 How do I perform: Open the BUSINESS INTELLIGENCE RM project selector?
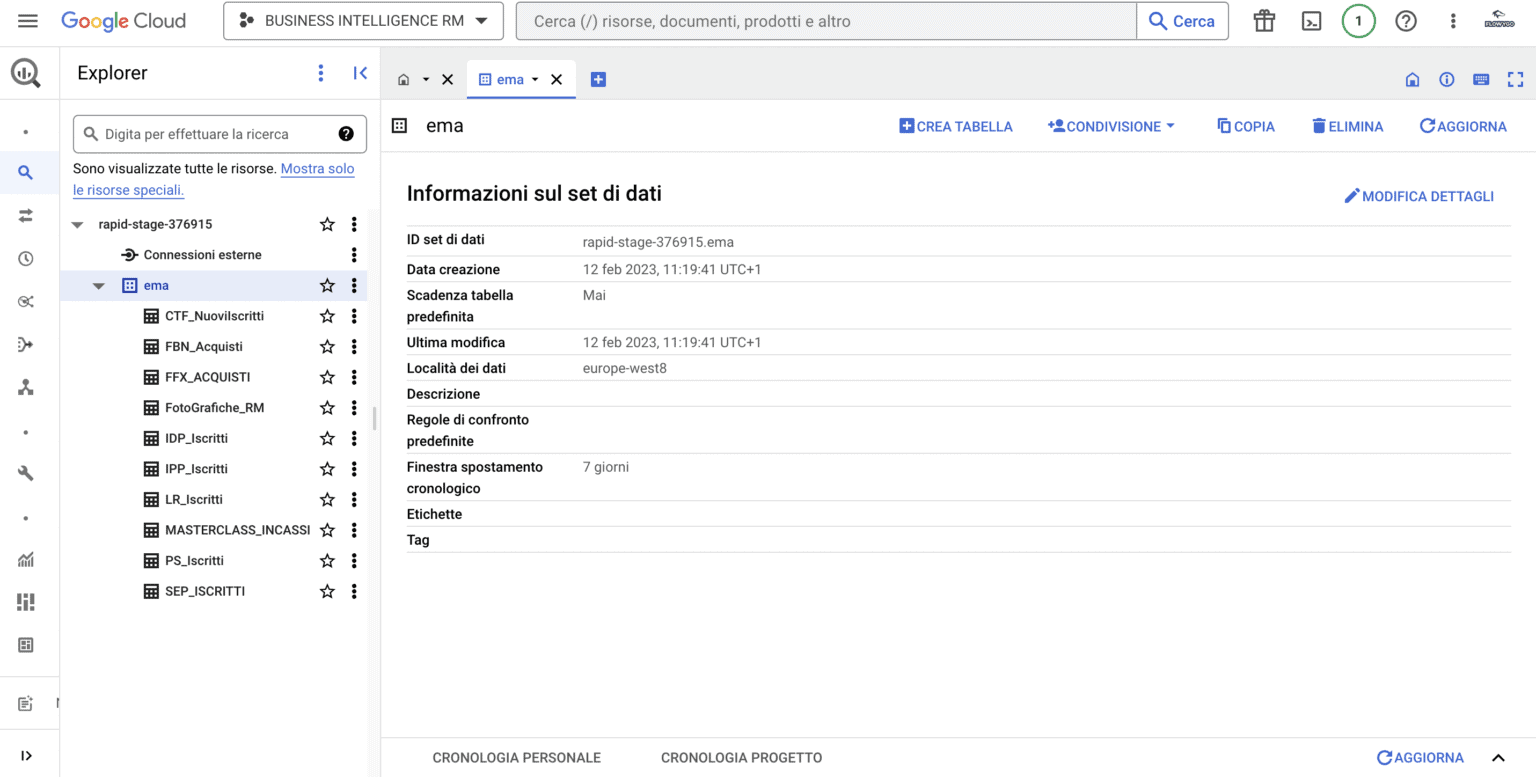[x=362, y=20]
